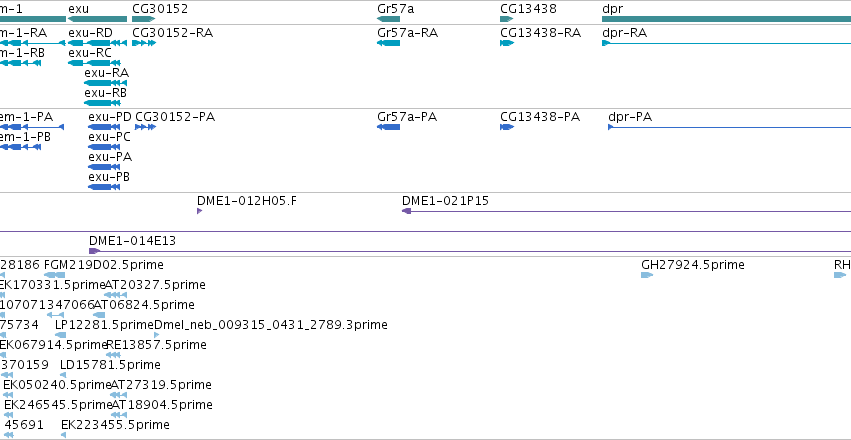The image size is (851, 440).
Task: Select the CG30152 gene bar glyph
Action: (x=144, y=19)
